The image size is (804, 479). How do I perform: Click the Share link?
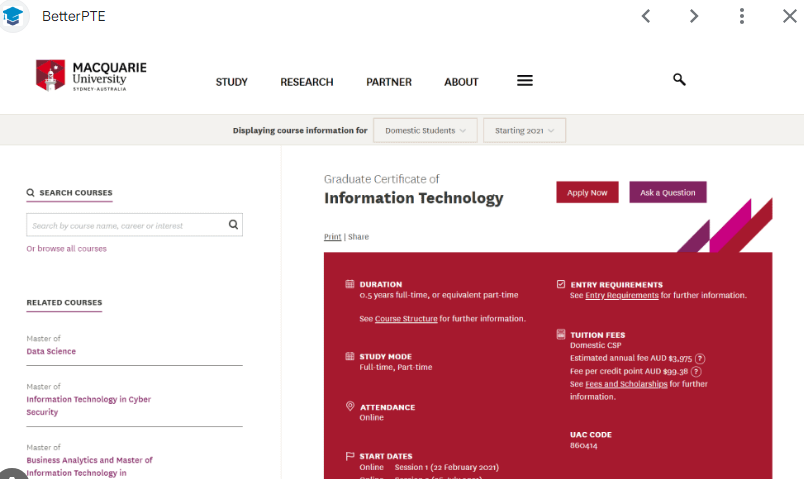point(358,237)
